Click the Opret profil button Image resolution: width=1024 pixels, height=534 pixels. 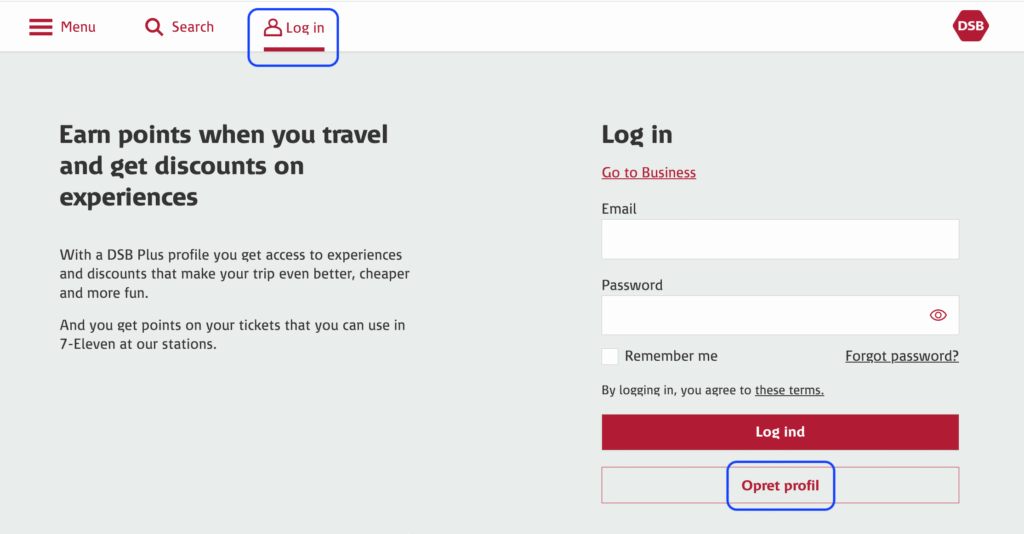click(x=780, y=485)
